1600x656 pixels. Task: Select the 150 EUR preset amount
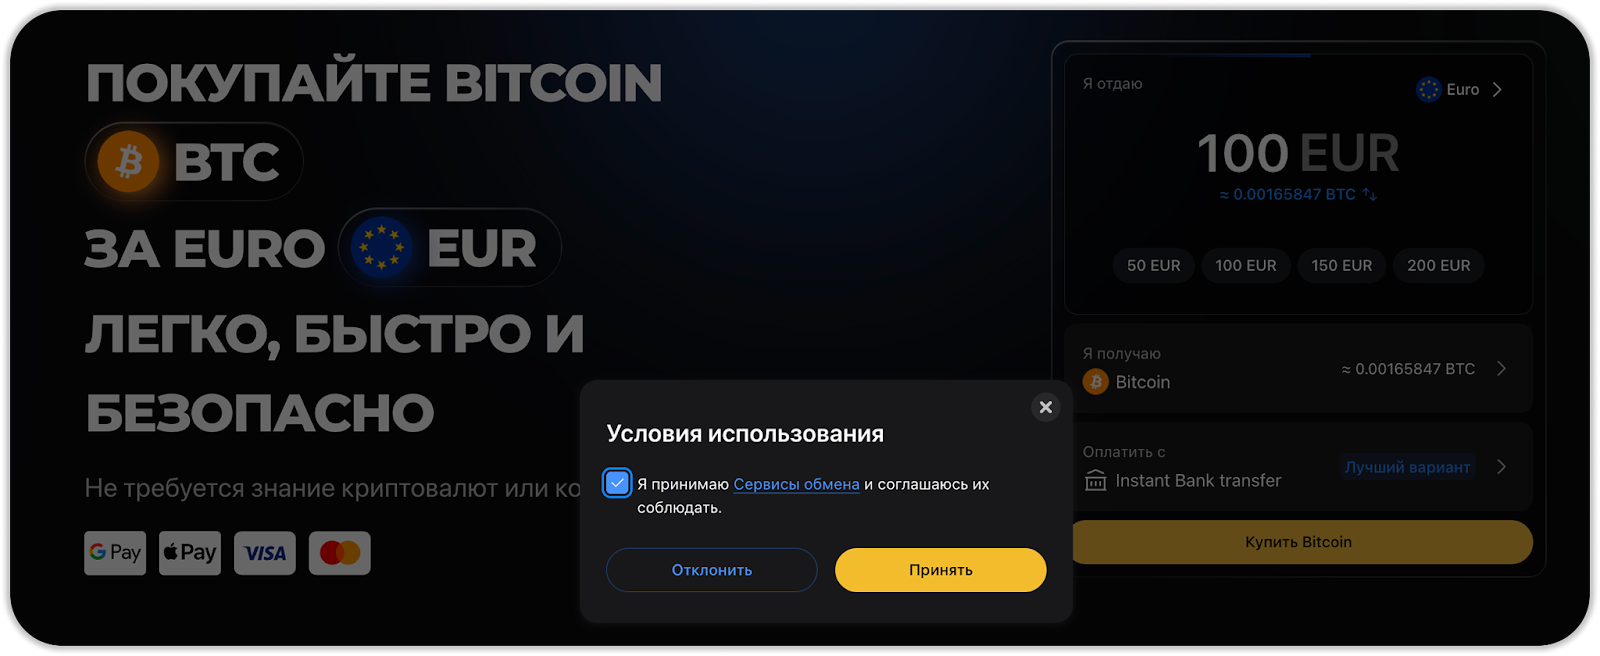1341,266
